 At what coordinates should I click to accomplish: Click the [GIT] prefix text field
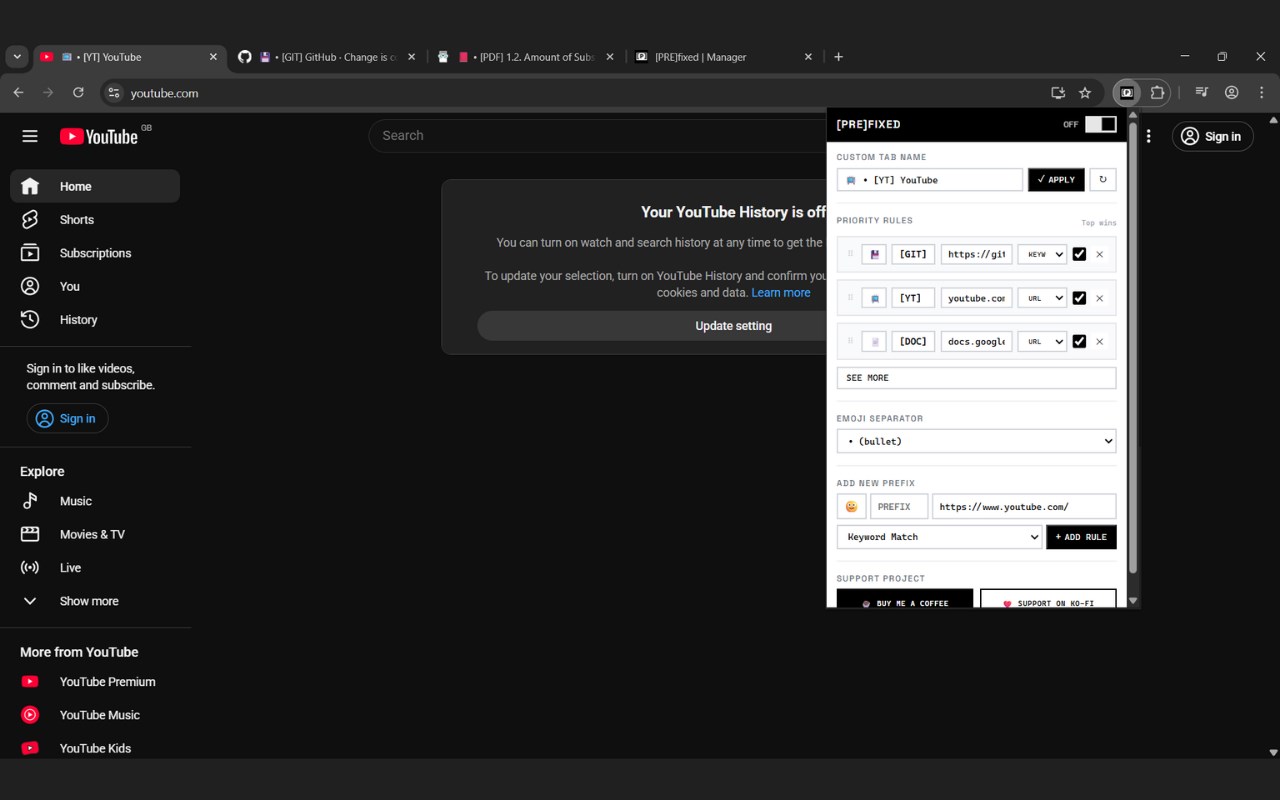[913, 254]
